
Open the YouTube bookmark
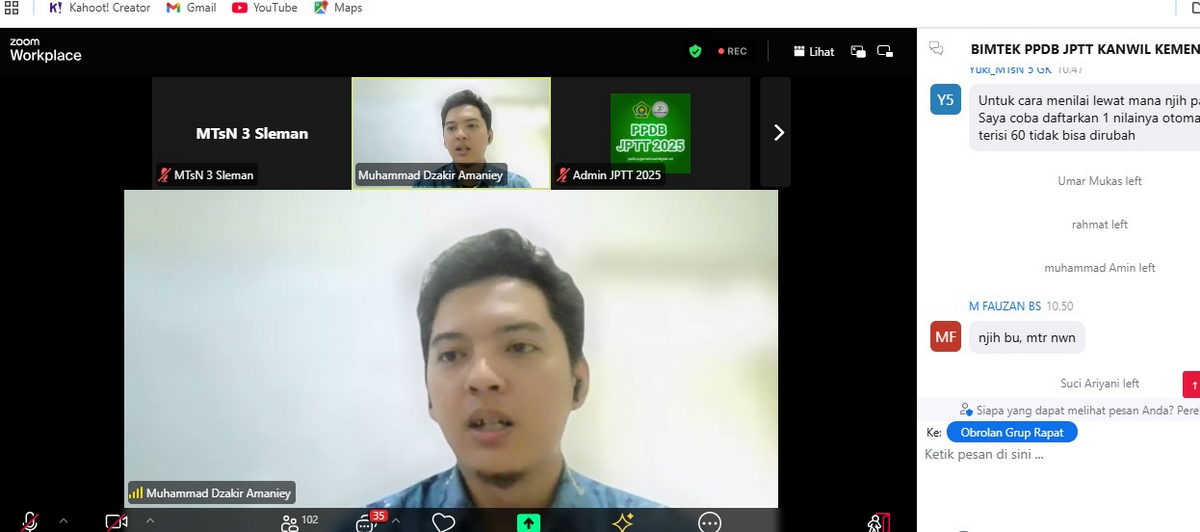click(x=264, y=8)
